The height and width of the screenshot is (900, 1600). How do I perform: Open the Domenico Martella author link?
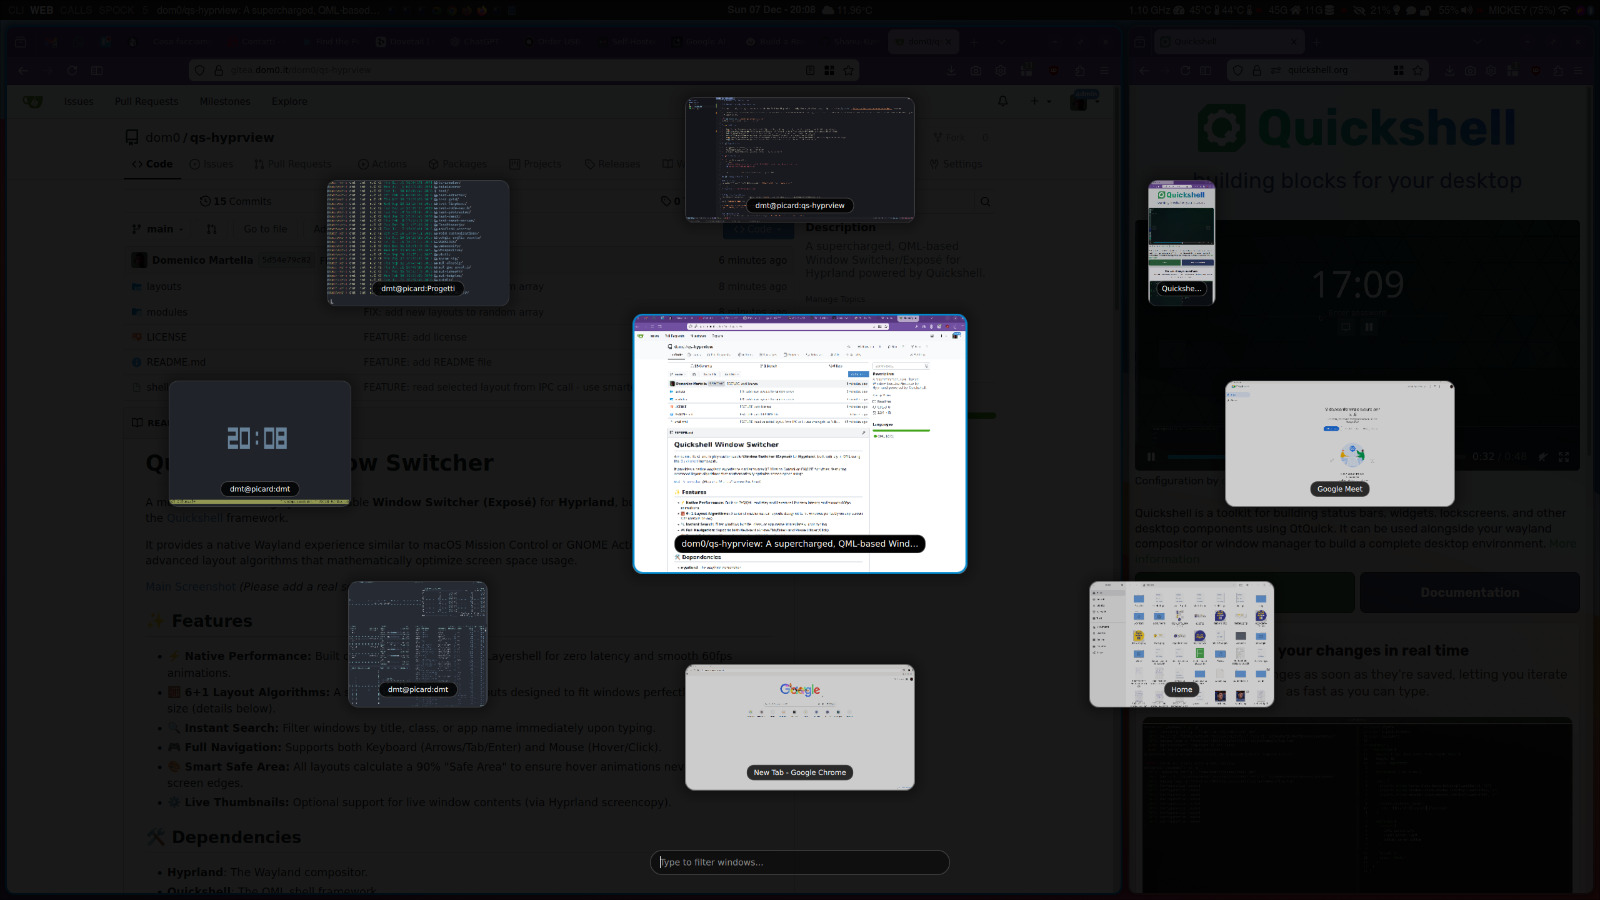[x=202, y=260]
